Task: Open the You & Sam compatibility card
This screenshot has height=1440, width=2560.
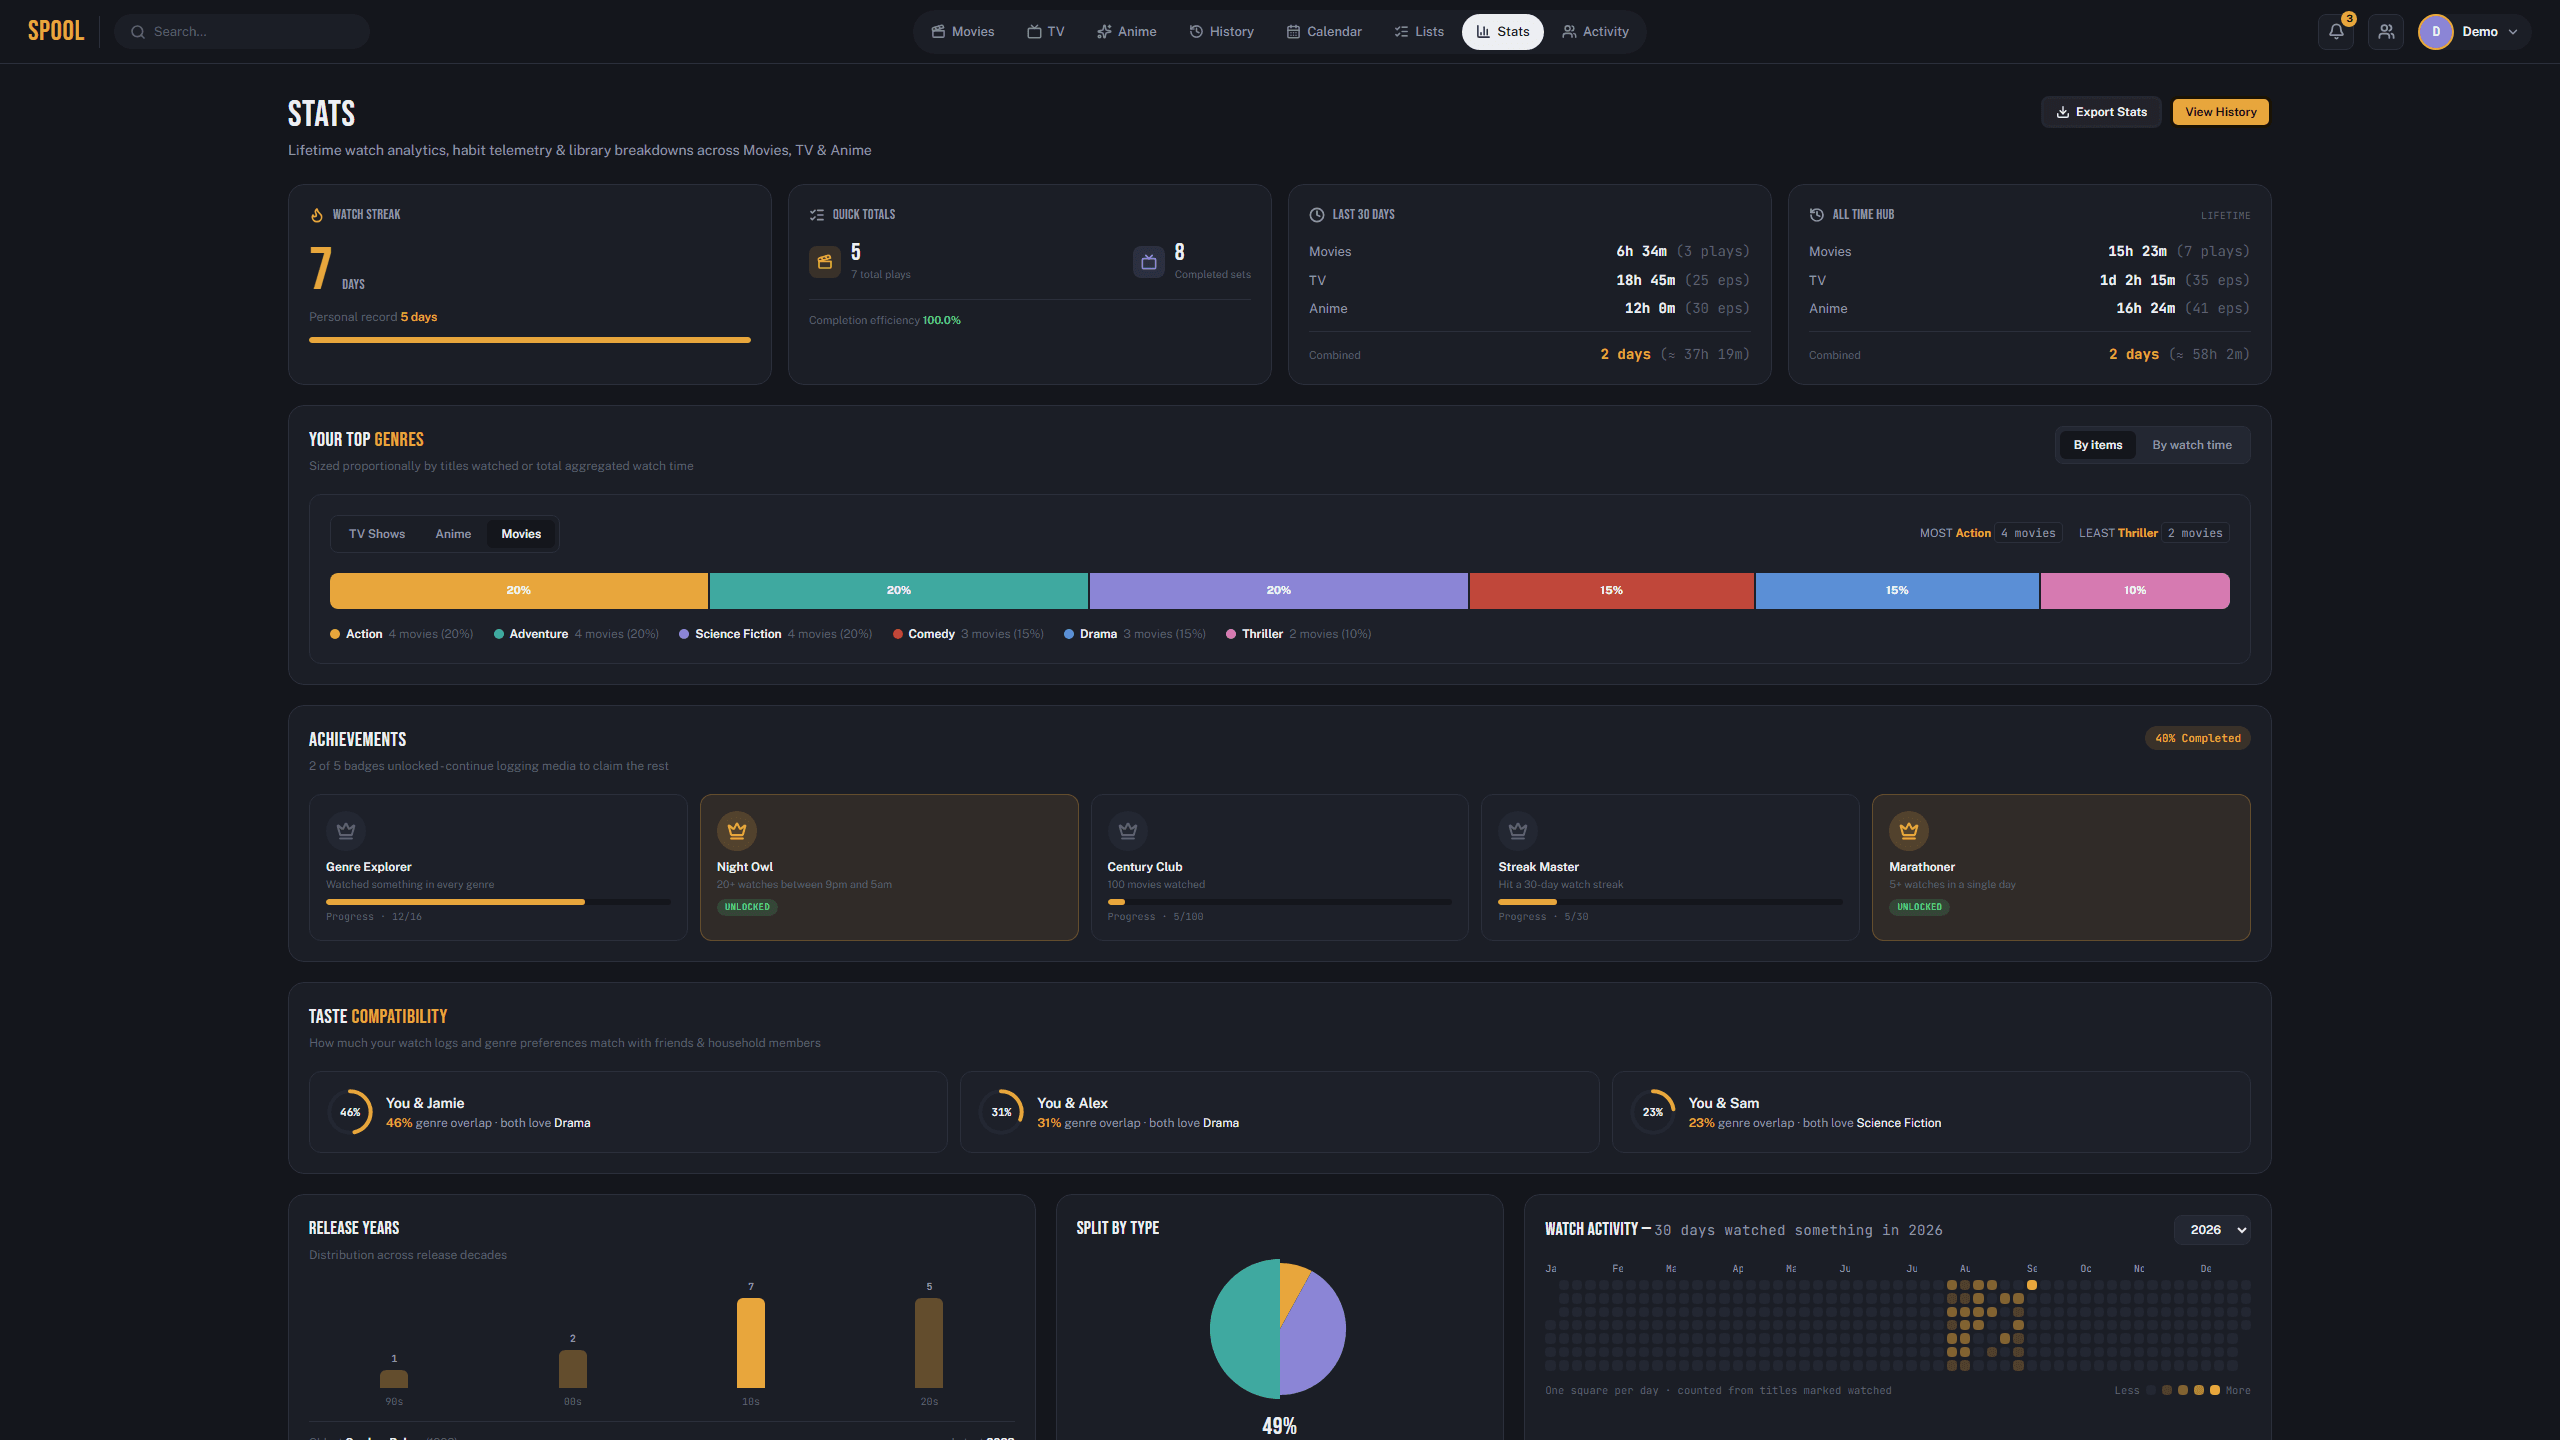Action: point(1931,1112)
